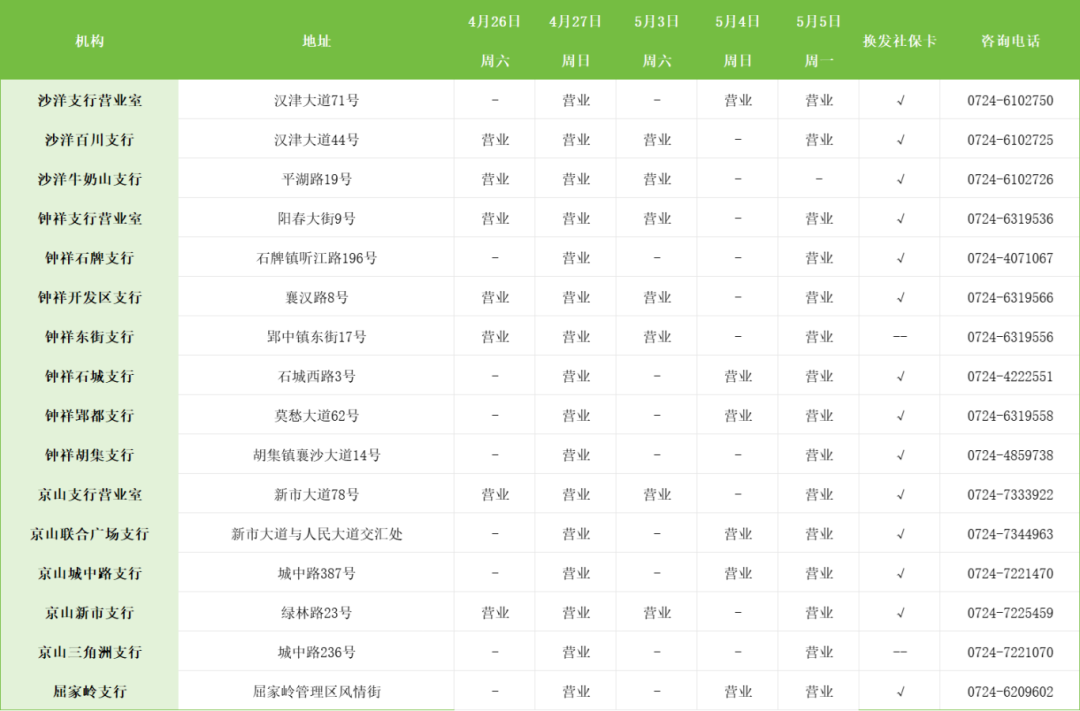Click the 换发社保卡 column header
1080x711 pixels.
pyautogui.click(x=900, y=41)
